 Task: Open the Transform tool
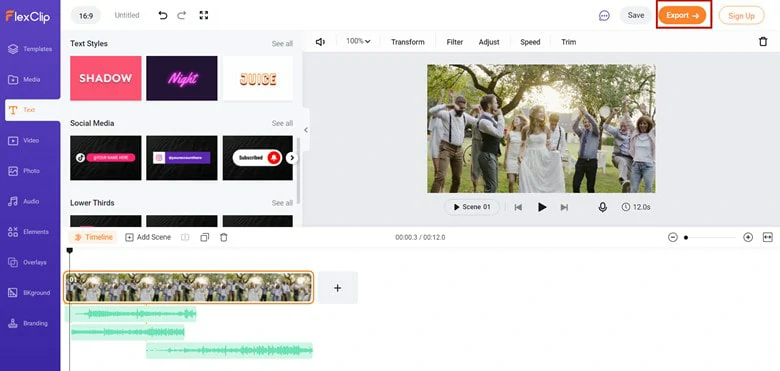pos(407,42)
